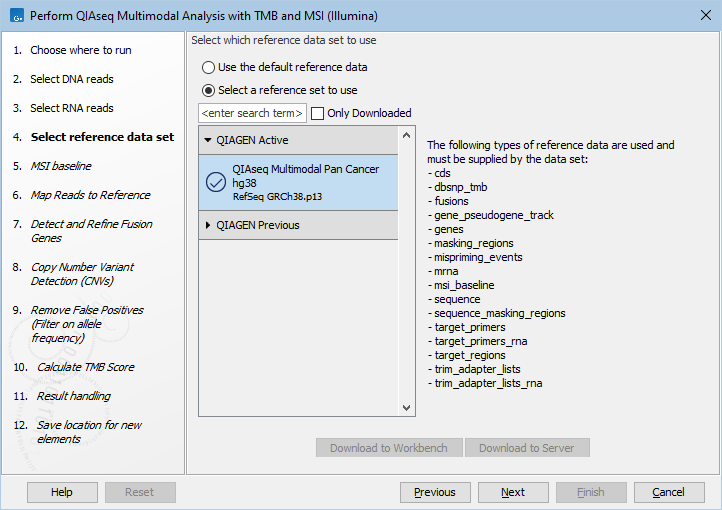Click the 'cds' reference data entry

point(442,173)
